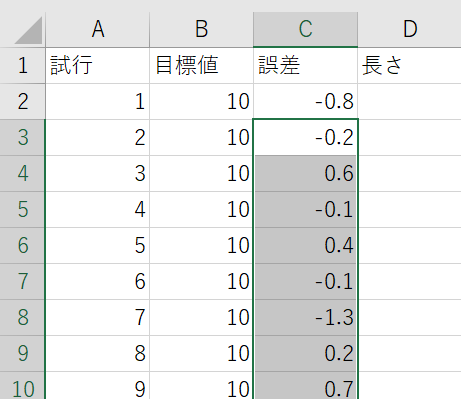
Task: Click empty cell D7
Action: click(410, 281)
